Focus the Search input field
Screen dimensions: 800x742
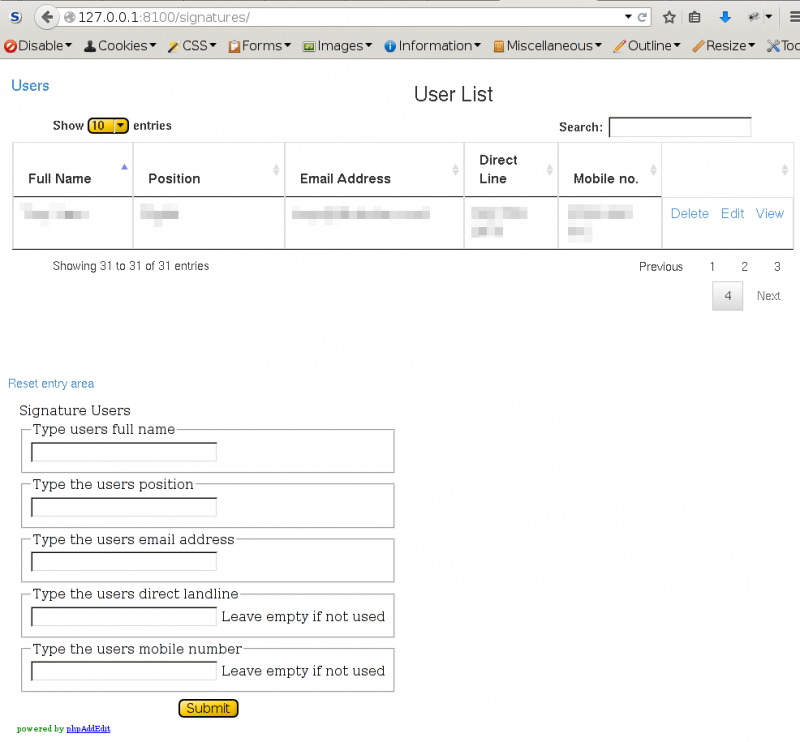pos(679,127)
